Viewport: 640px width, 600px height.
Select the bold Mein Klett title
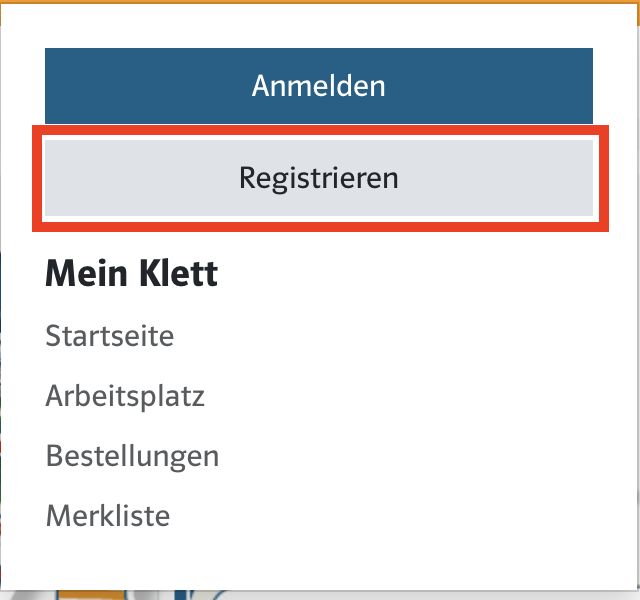131,274
